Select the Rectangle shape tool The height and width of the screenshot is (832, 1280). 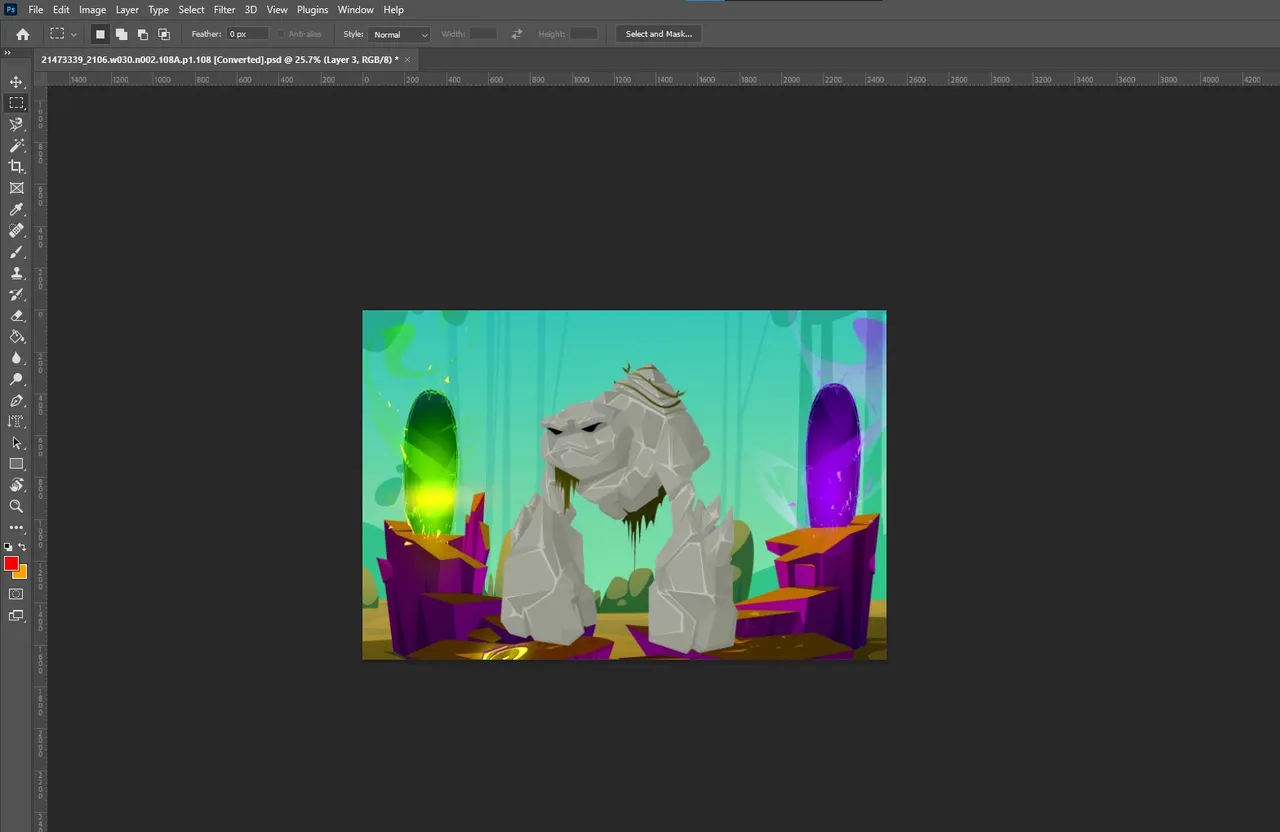pyautogui.click(x=16, y=464)
